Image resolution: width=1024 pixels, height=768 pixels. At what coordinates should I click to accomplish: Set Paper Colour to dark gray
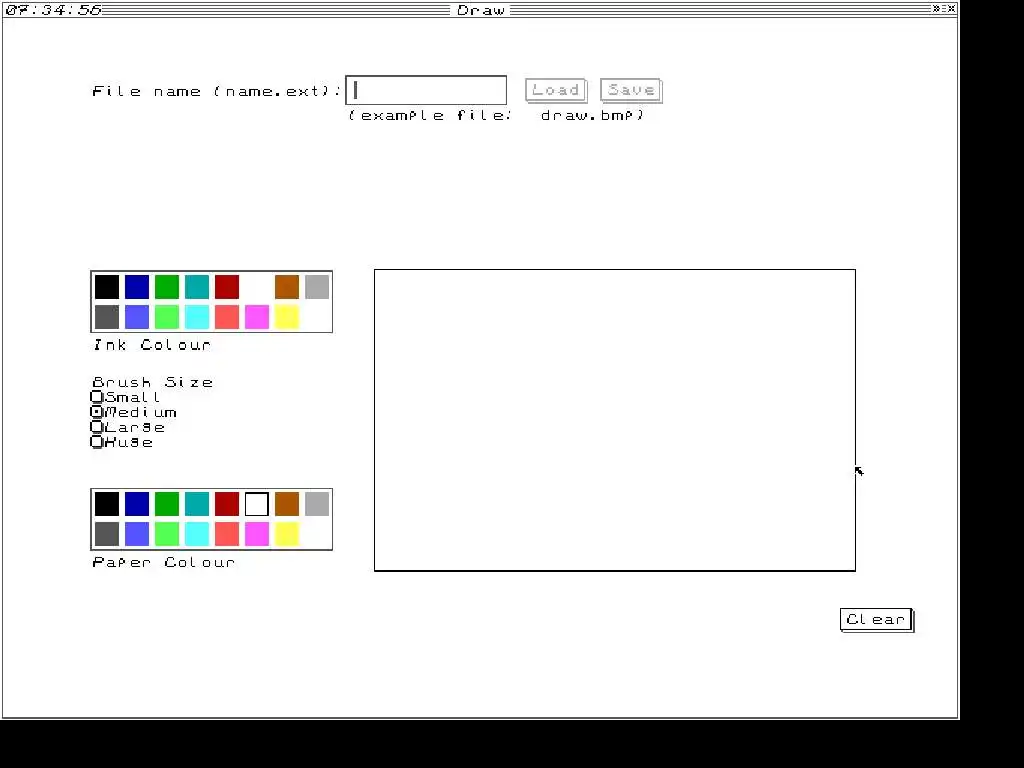click(107, 534)
